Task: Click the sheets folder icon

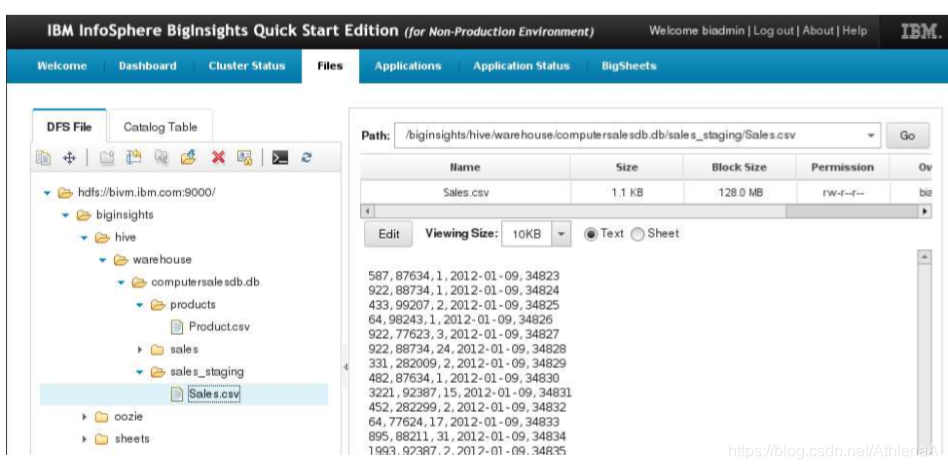Action: click(x=102, y=439)
